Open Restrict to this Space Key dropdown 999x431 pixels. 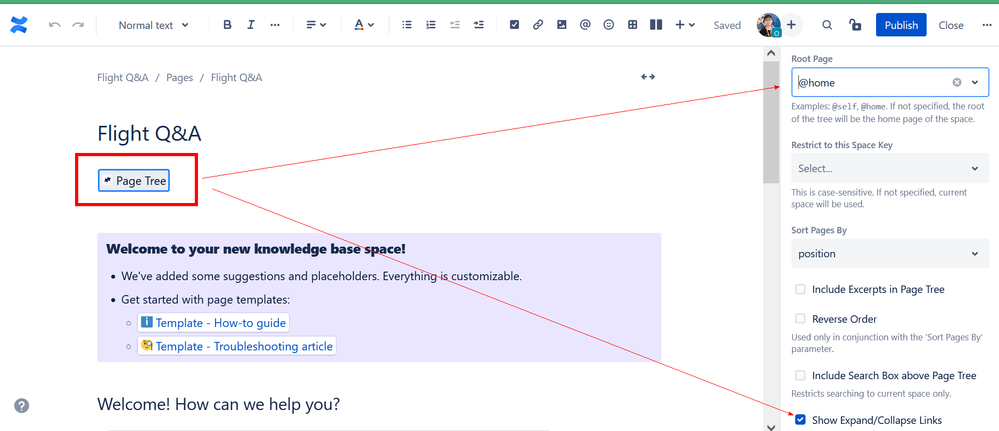pos(890,168)
